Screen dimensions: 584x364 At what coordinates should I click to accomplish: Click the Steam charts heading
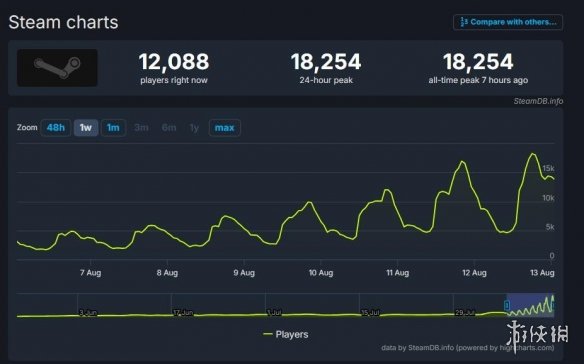pos(63,22)
